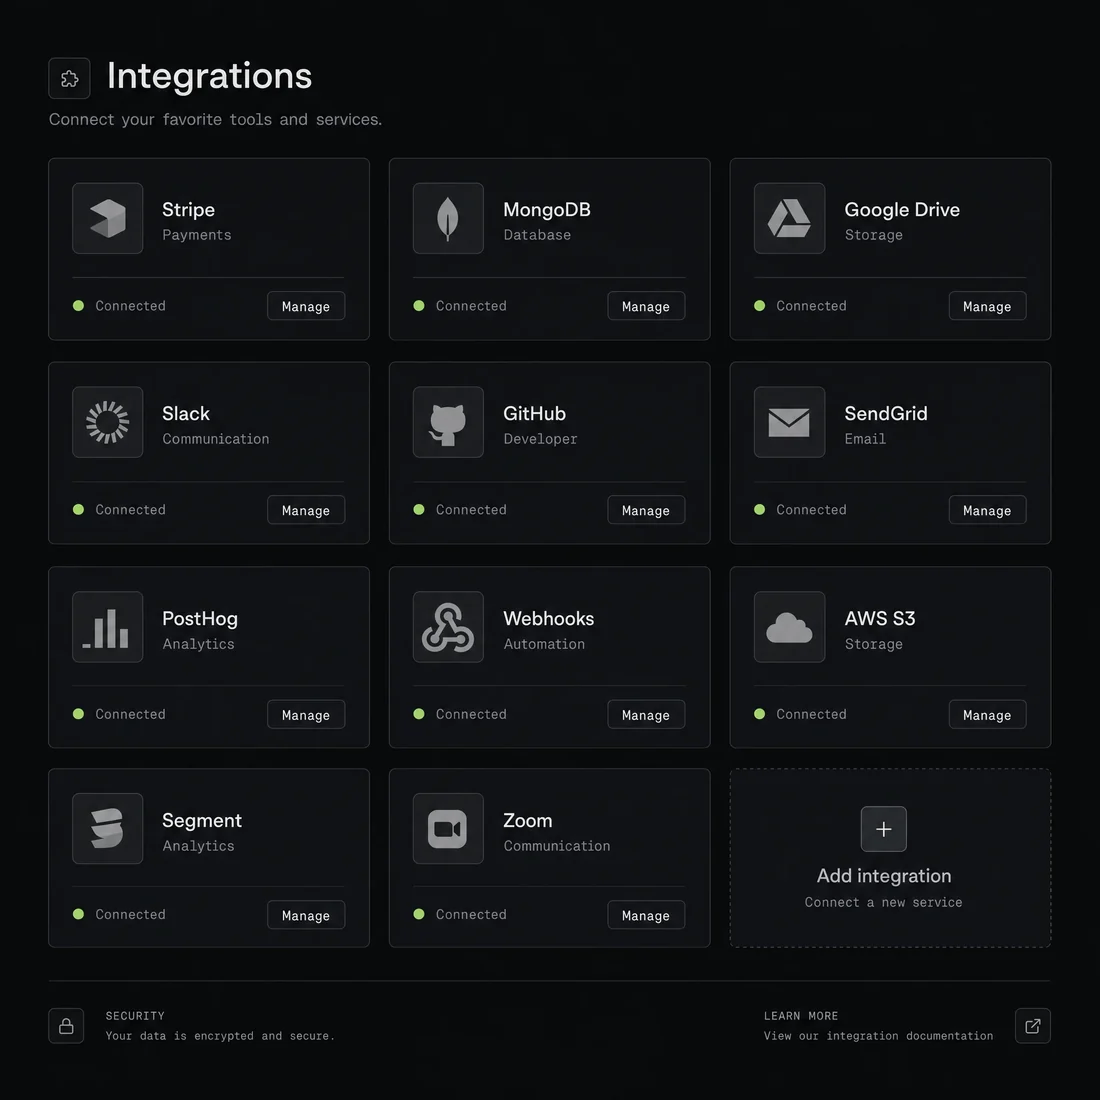
Task: Click the Integrations page heading
Action: [209, 76]
